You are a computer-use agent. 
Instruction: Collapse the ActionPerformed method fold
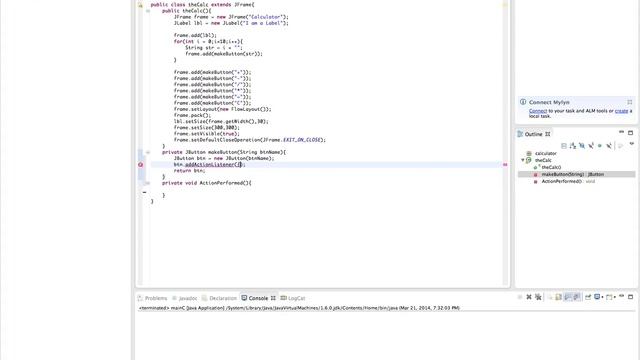click(148, 183)
